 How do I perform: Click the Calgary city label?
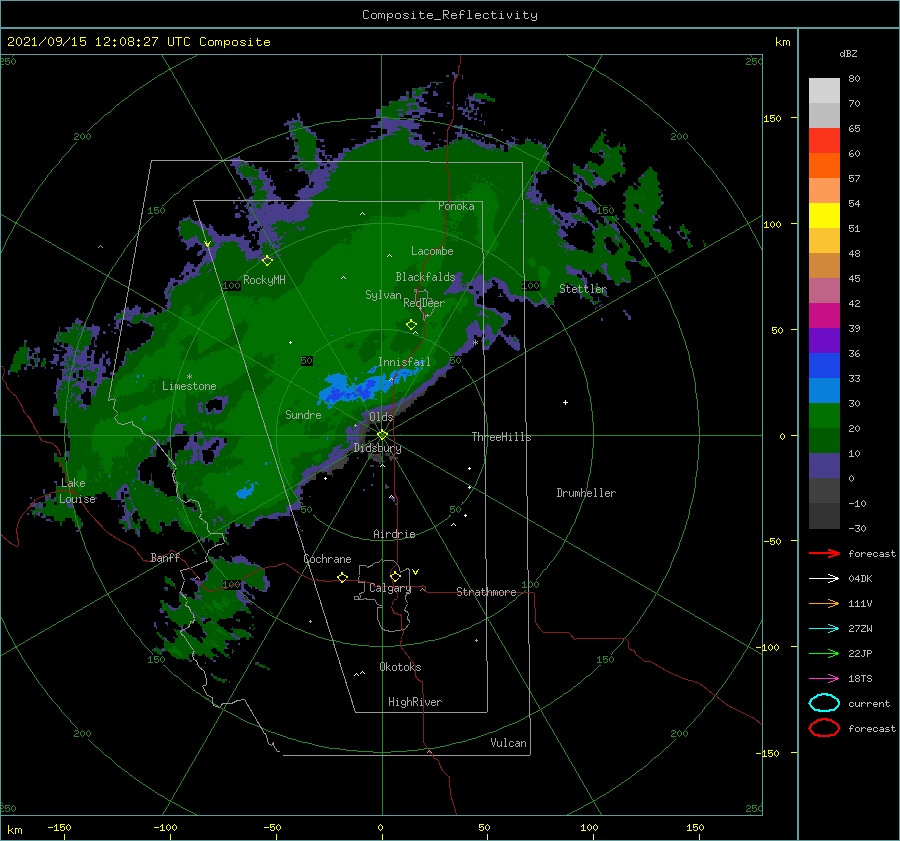(x=390, y=588)
